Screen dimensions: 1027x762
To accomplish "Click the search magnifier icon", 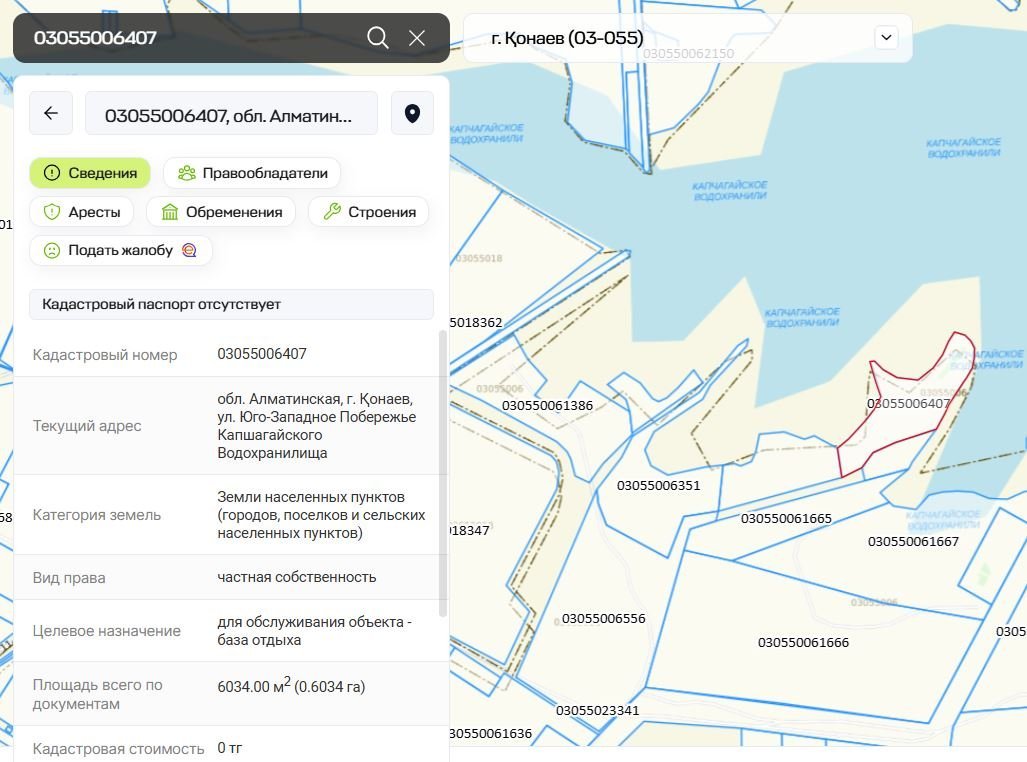I will click(x=377, y=38).
